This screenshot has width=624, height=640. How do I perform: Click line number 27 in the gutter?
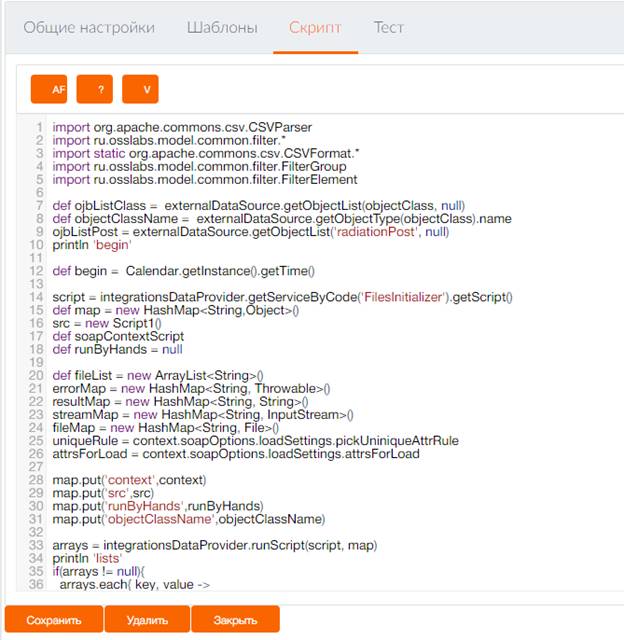point(36,467)
